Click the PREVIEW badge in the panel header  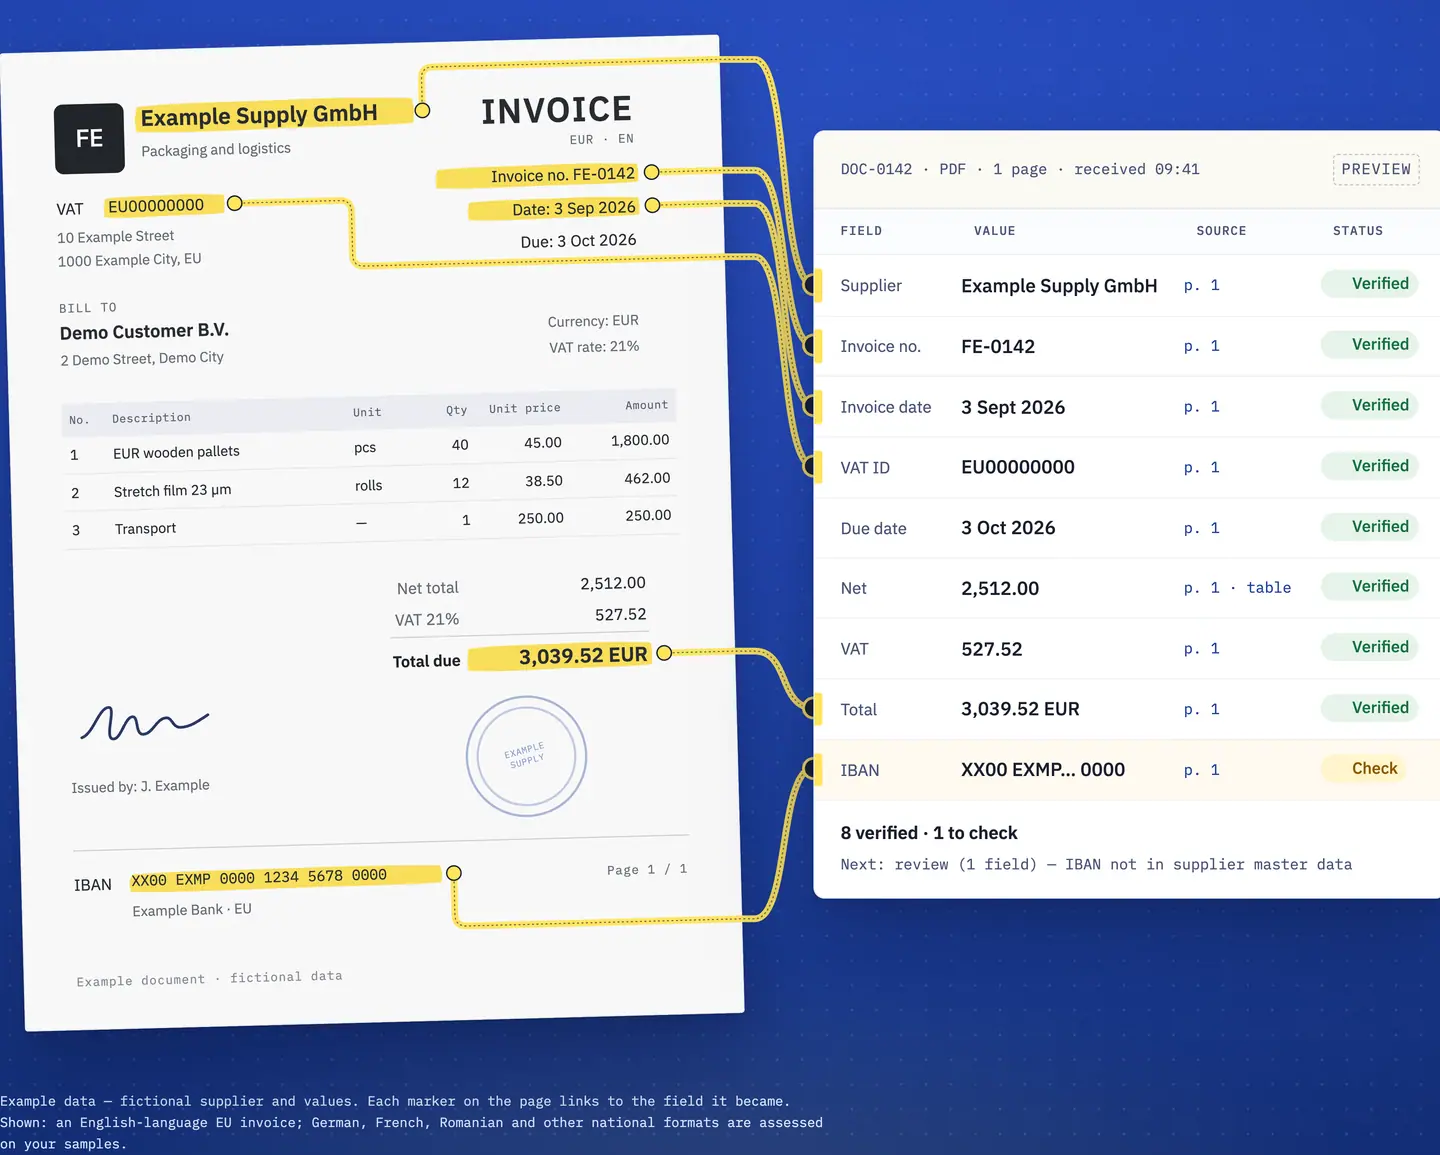pyautogui.click(x=1376, y=169)
